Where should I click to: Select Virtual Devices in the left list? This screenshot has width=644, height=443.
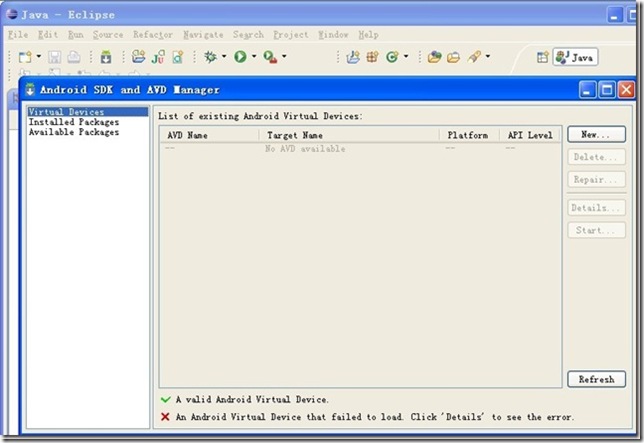87,112
